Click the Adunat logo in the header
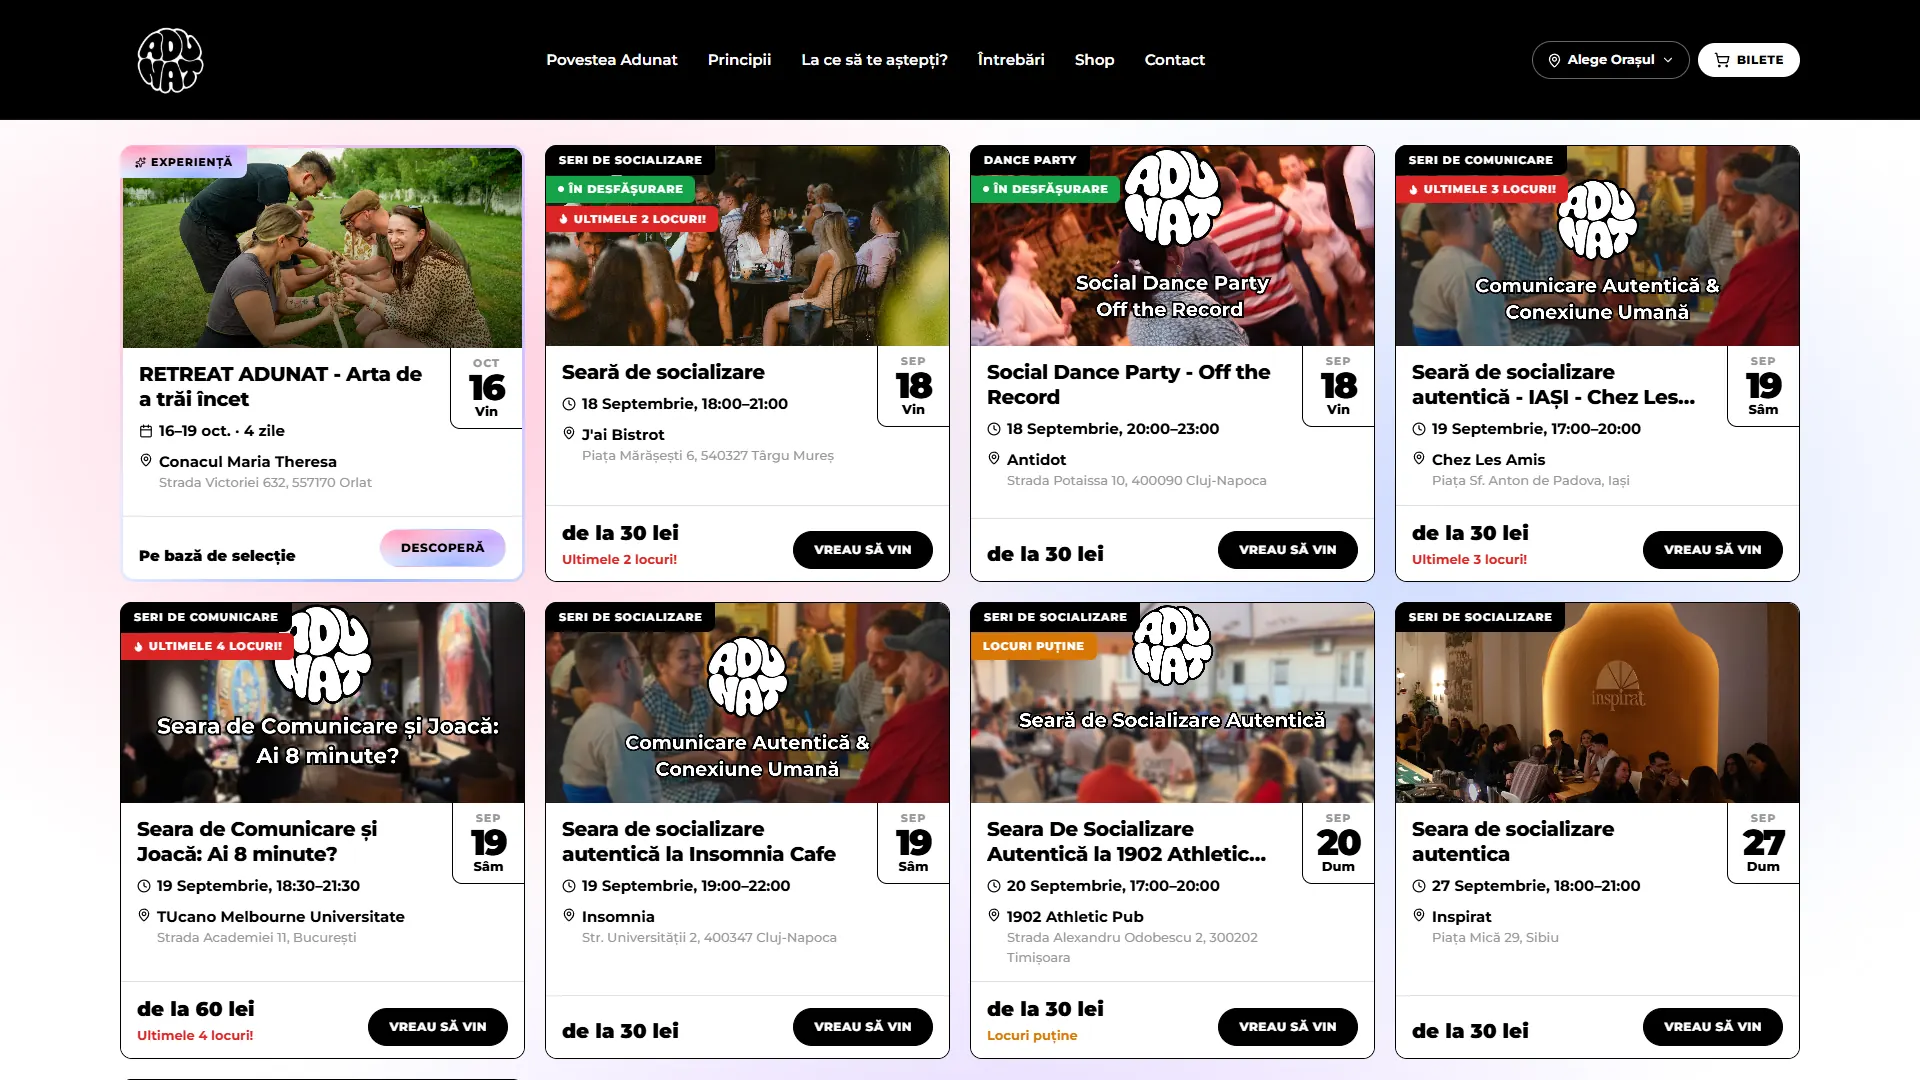 [170, 60]
